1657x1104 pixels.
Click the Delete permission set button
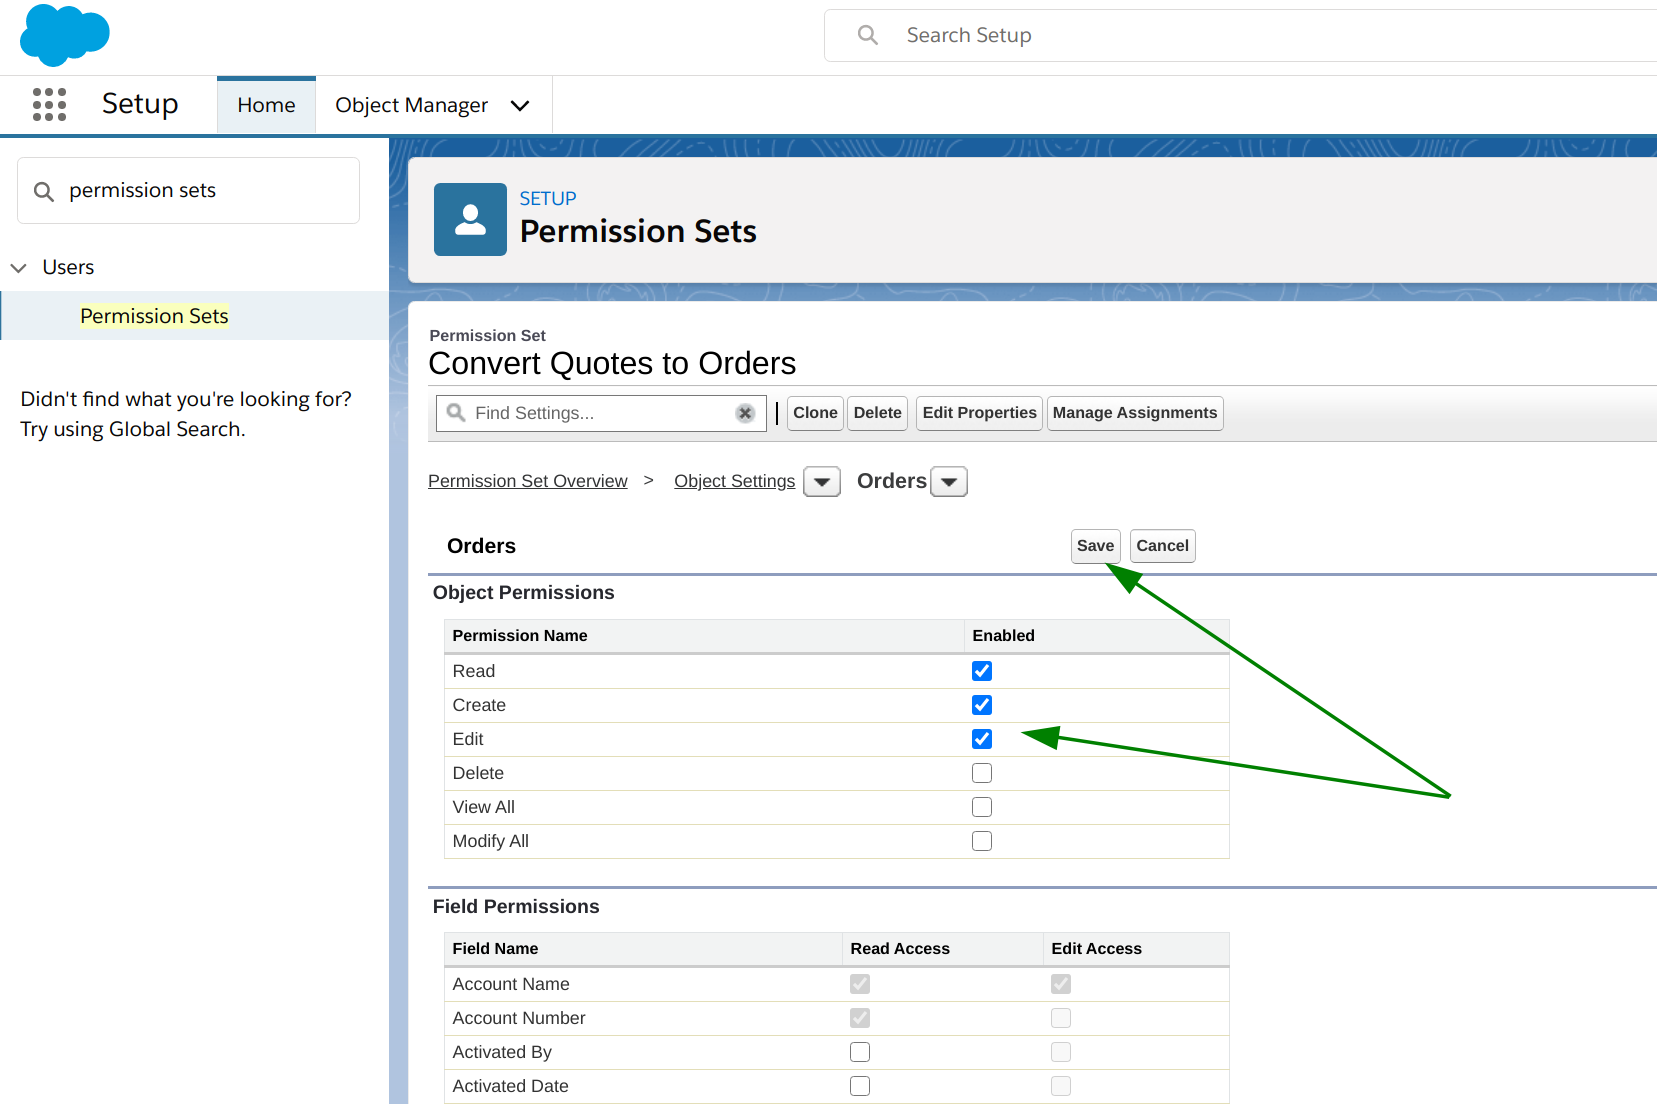(877, 413)
